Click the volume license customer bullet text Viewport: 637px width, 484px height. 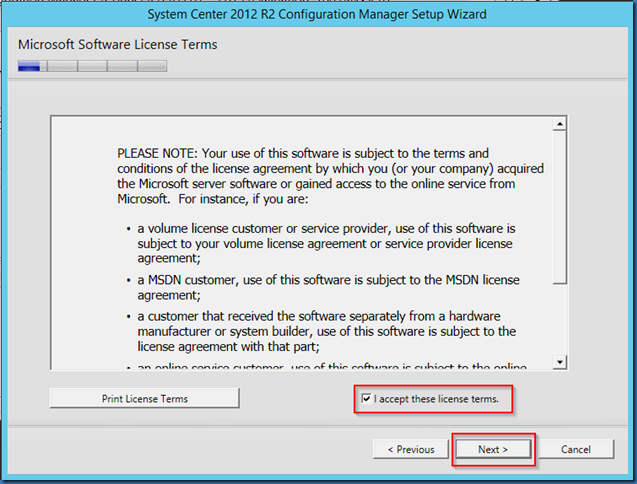point(326,243)
